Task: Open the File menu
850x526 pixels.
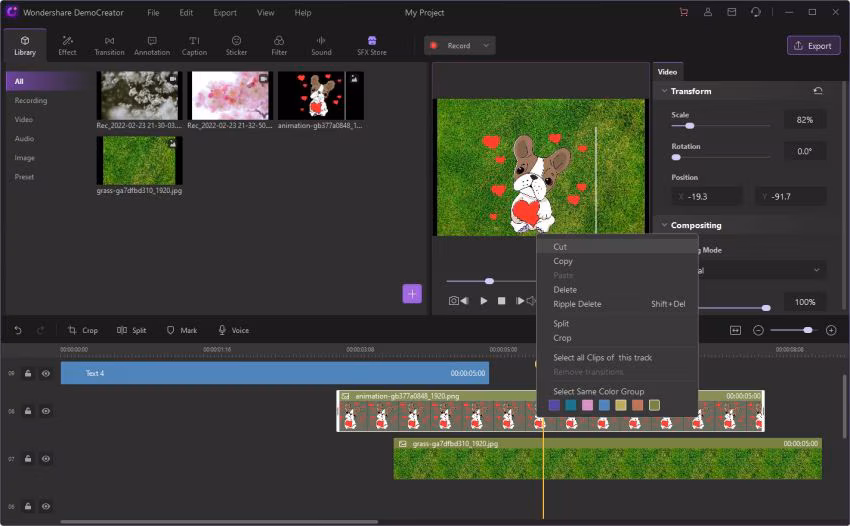Action: pos(153,12)
